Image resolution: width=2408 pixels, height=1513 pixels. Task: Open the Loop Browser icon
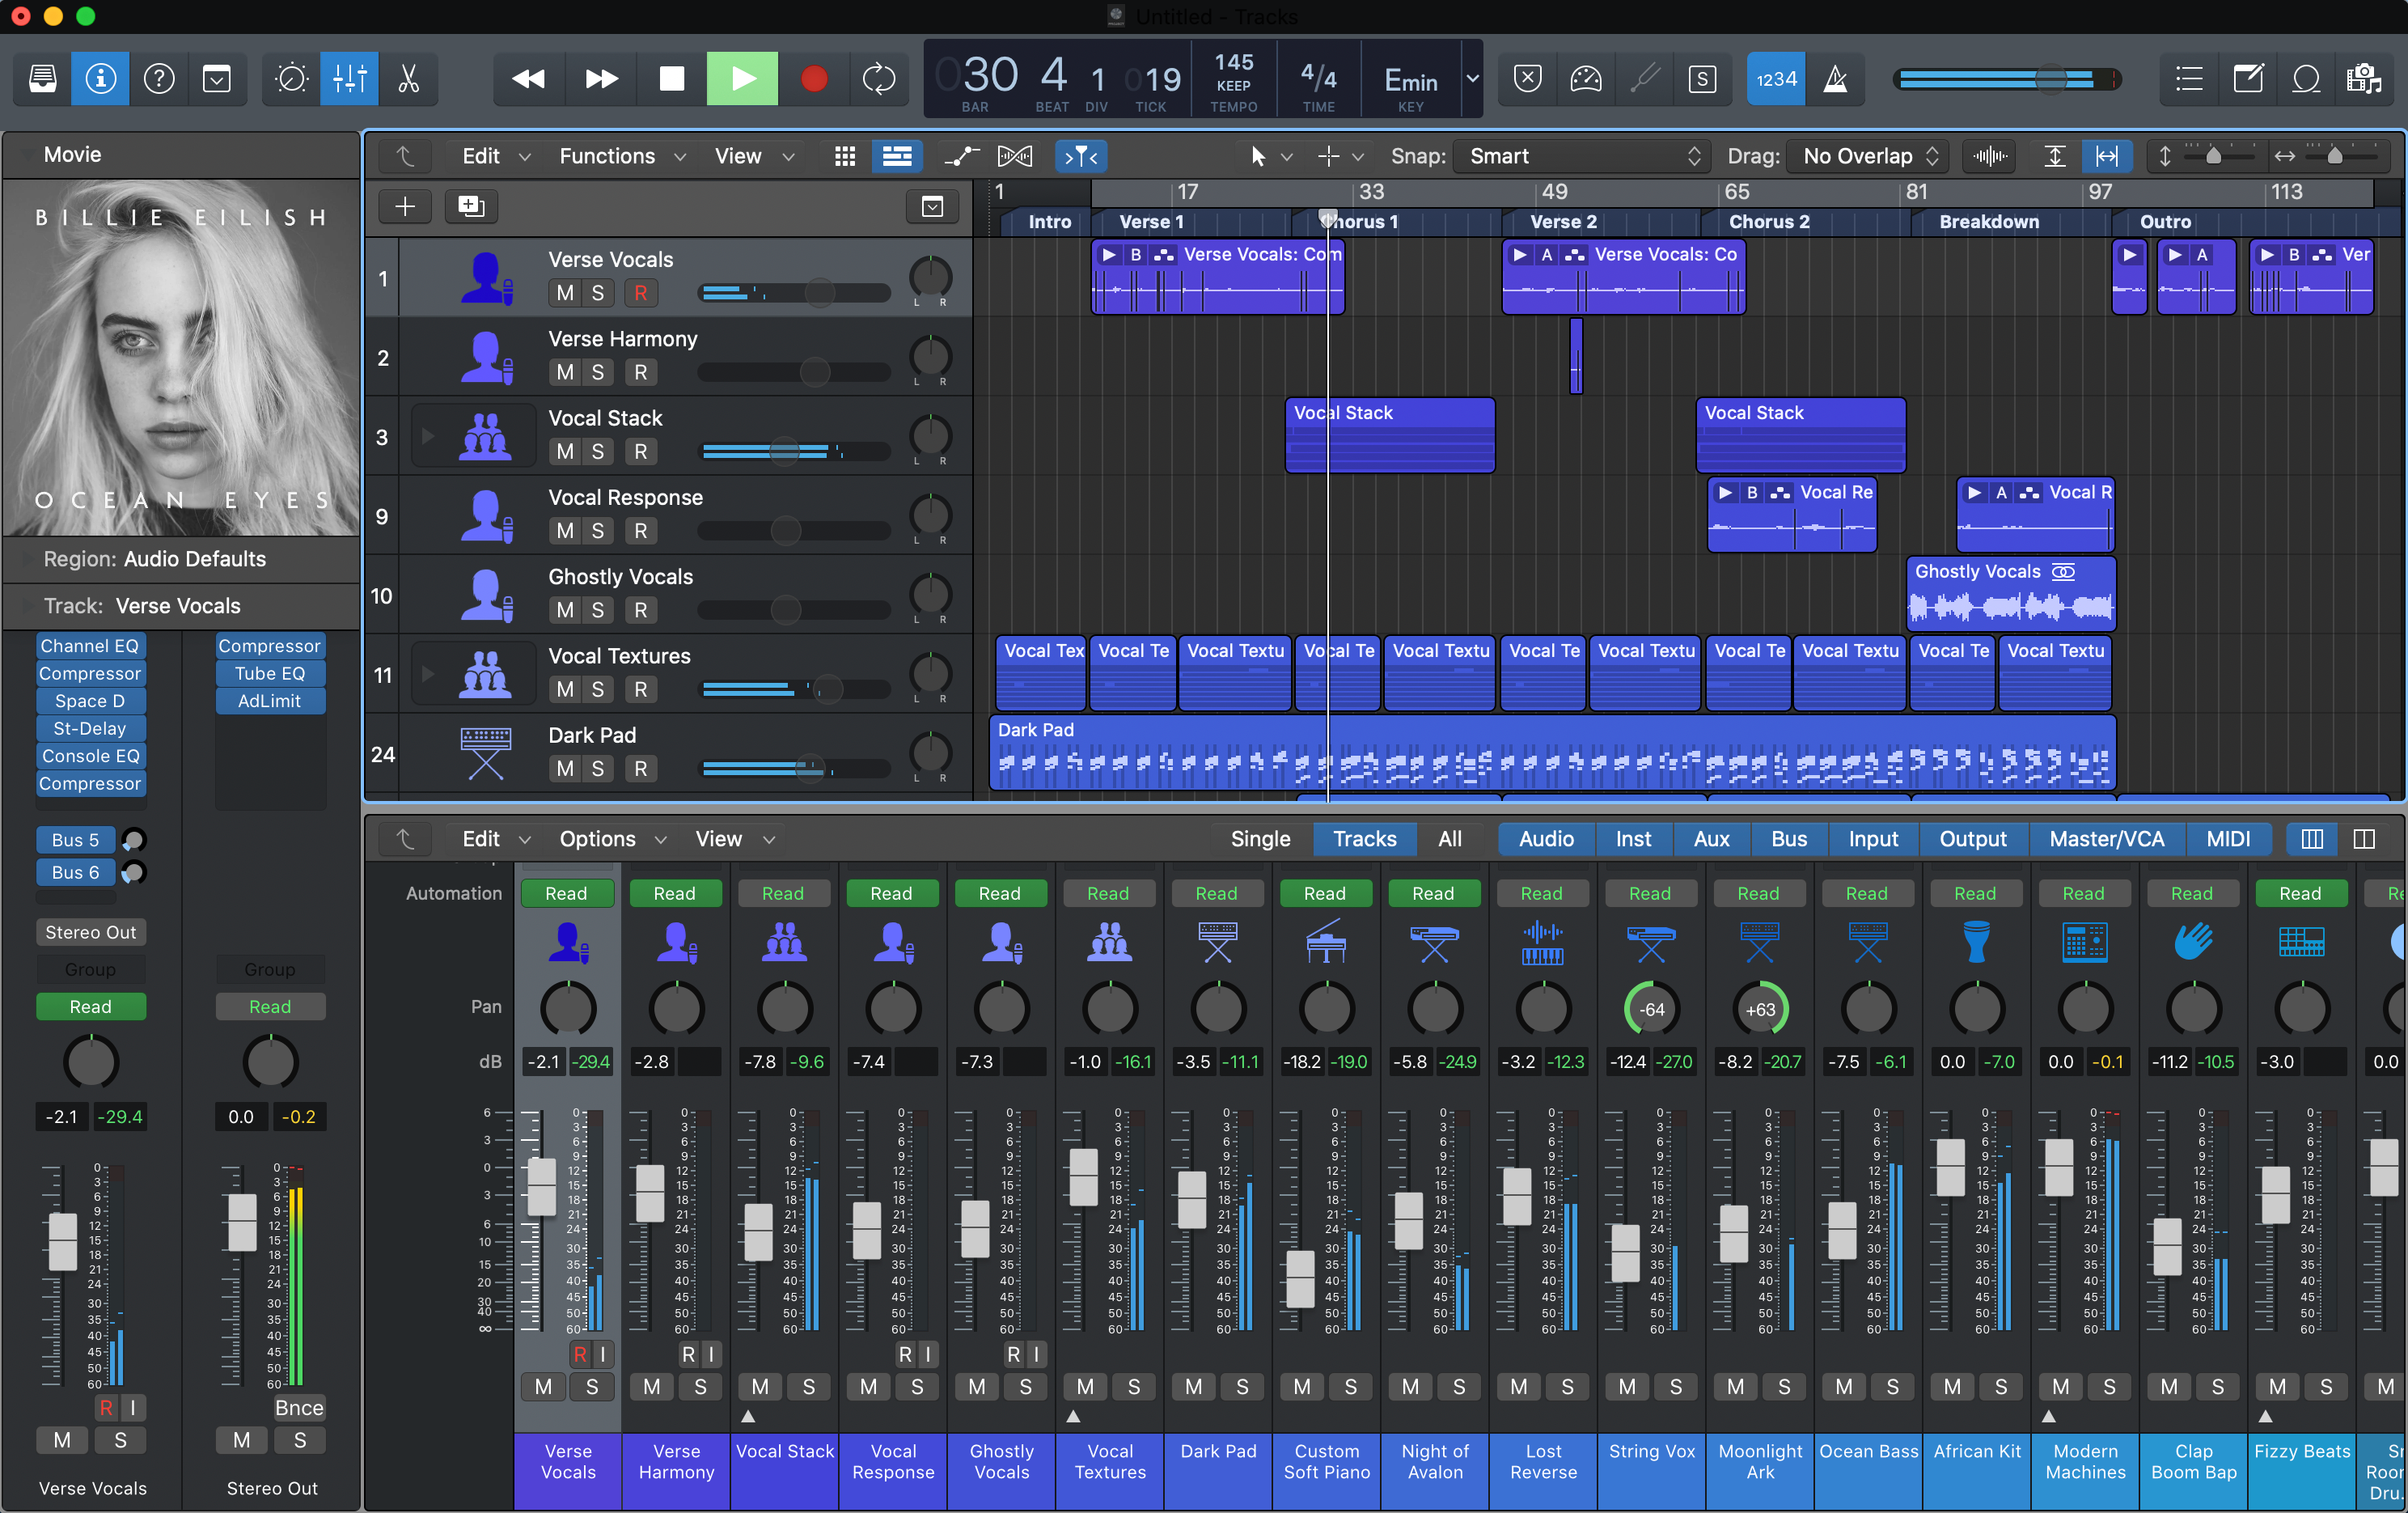[2306, 78]
